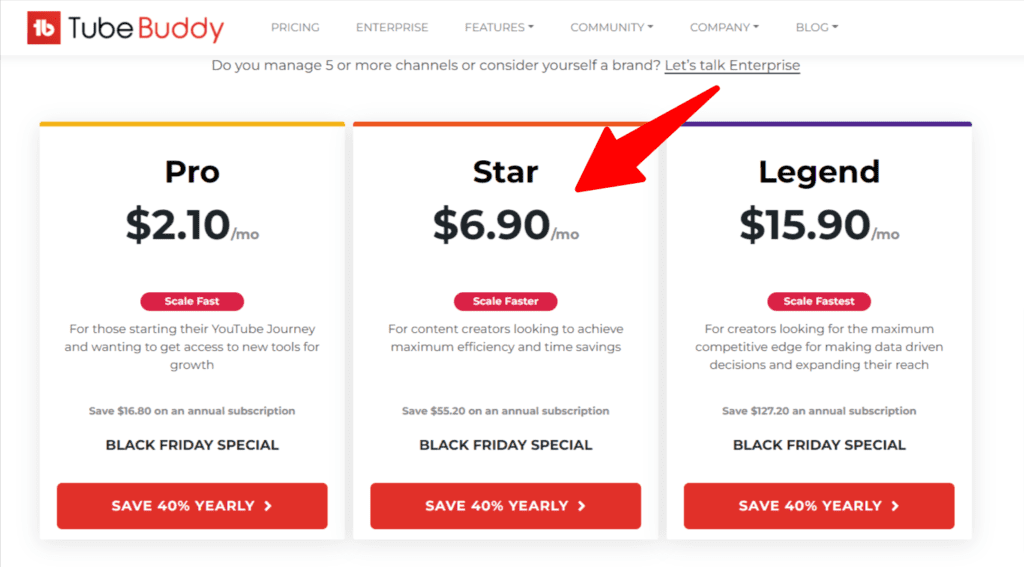This screenshot has width=1024, height=567.
Task: Go to the Enterprise page
Action: [x=392, y=27]
